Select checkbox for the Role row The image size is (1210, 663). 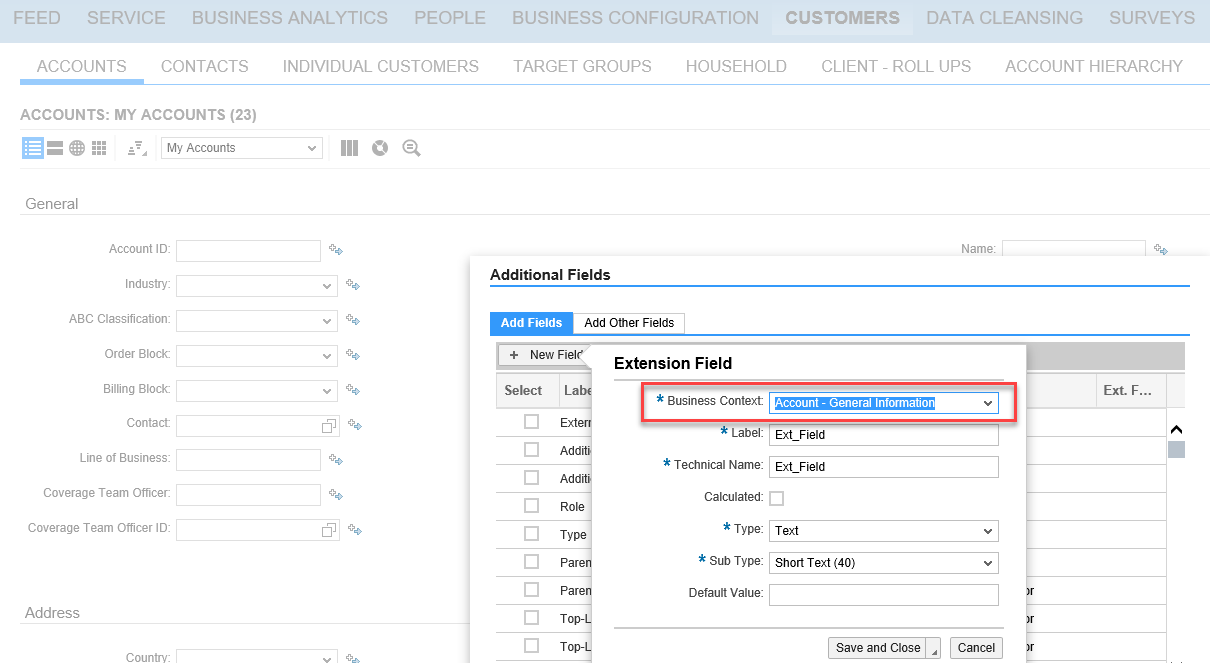(532, 506)
